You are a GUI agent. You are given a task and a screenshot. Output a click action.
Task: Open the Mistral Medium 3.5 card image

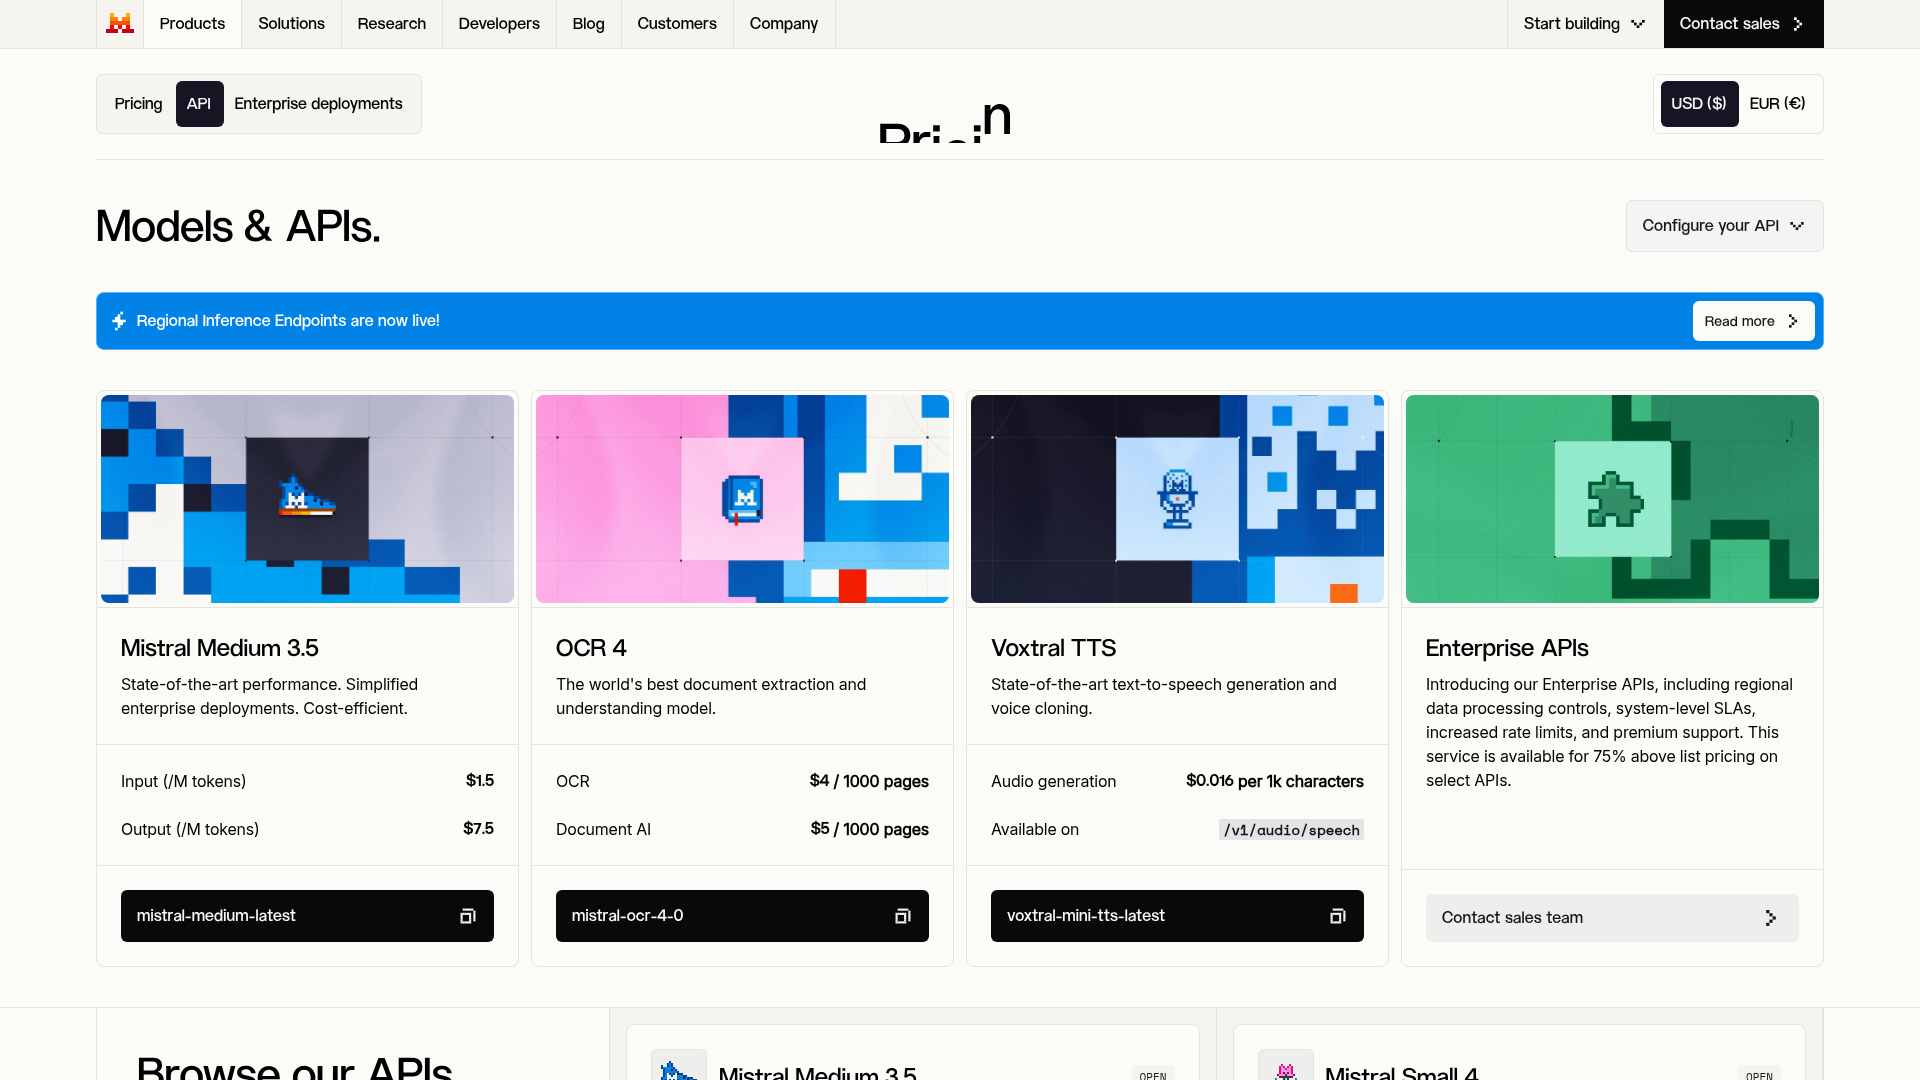(307, 499)
